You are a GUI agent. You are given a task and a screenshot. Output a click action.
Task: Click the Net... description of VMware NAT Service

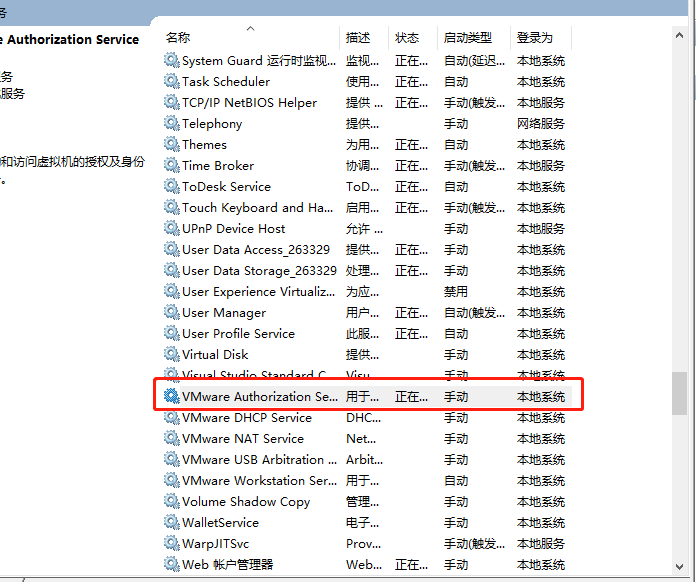coord(361,439)
